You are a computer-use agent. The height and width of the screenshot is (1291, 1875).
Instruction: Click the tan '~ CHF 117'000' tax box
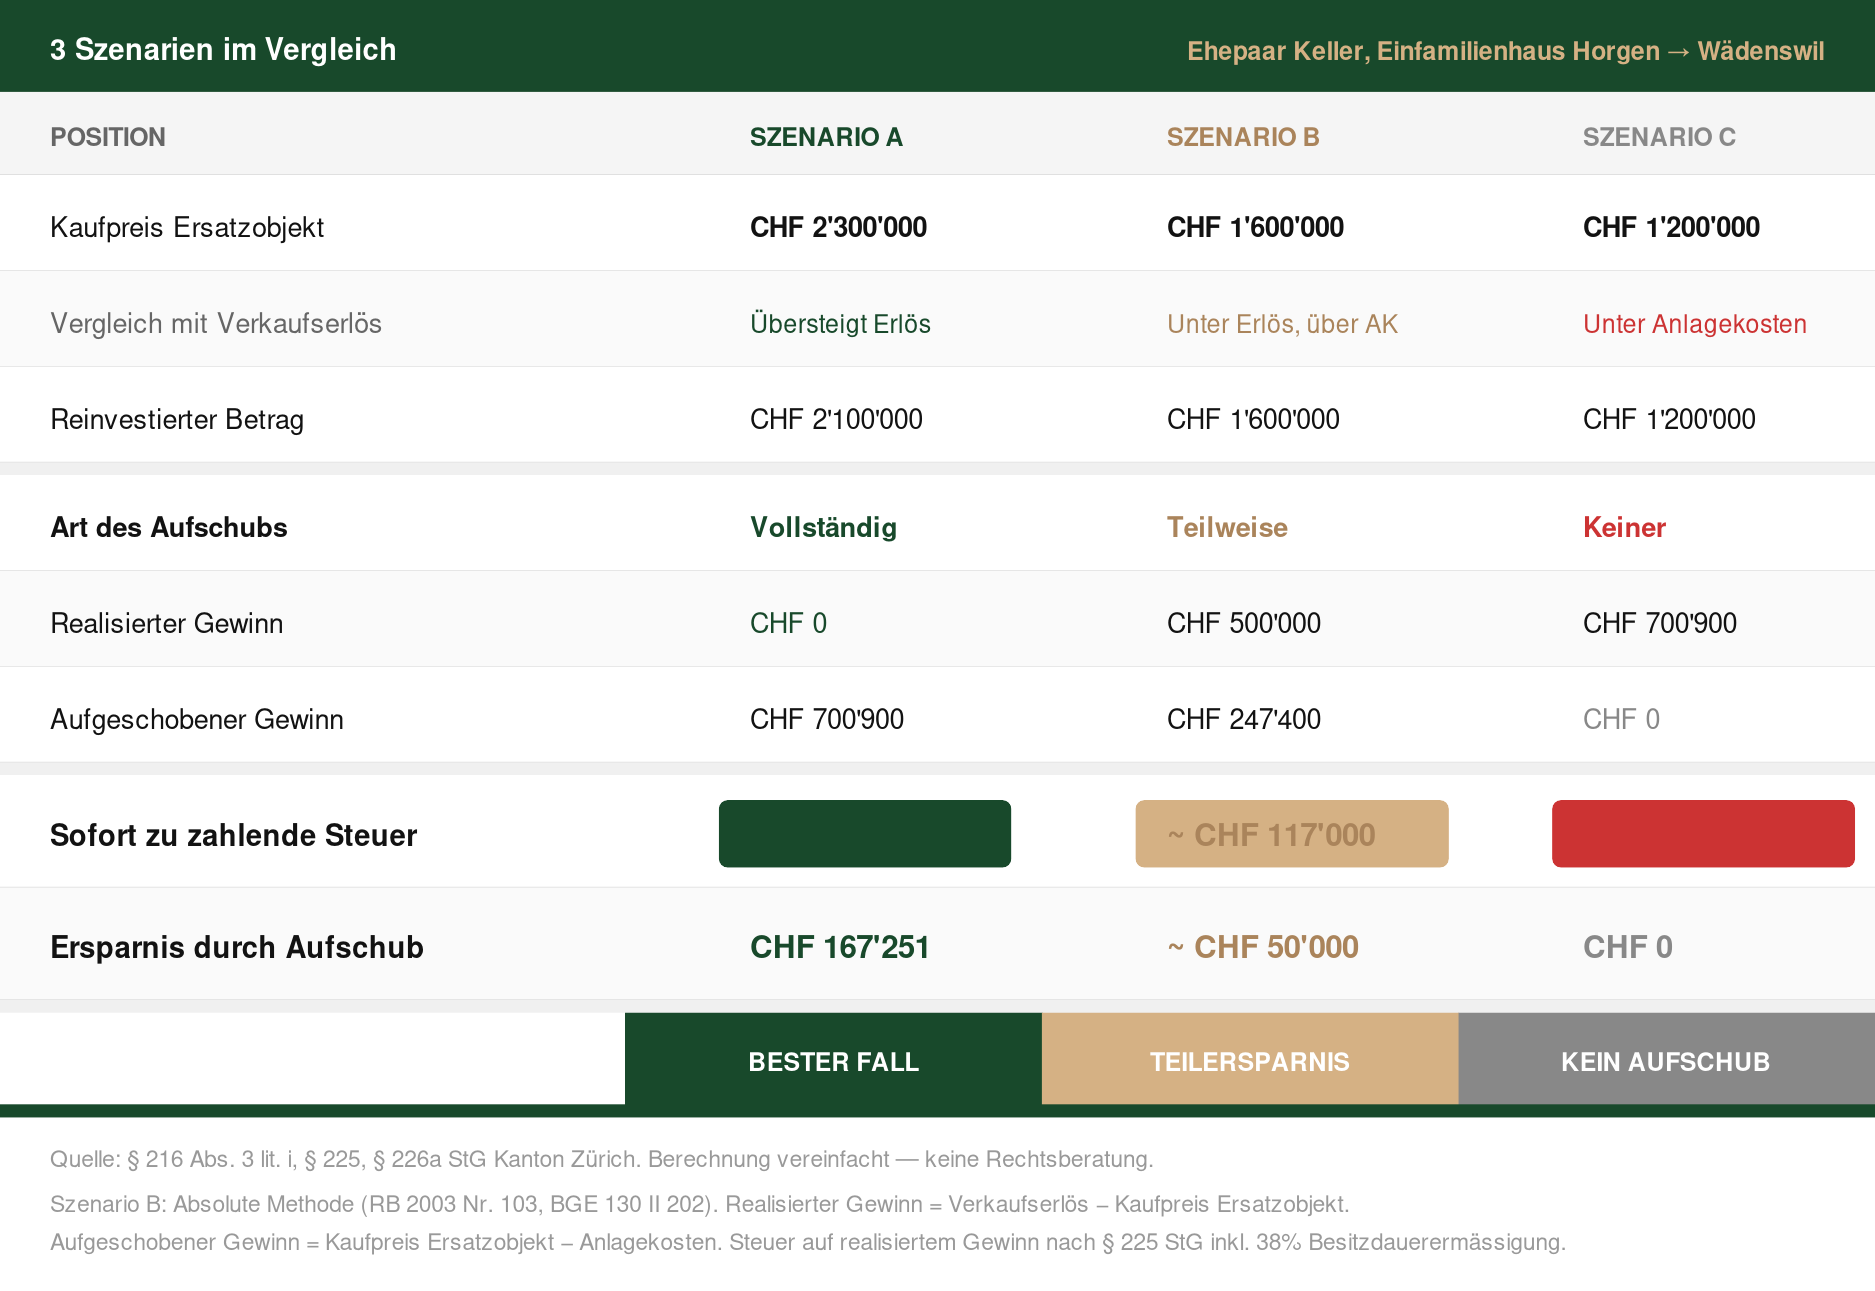(x=1292, y=833)
